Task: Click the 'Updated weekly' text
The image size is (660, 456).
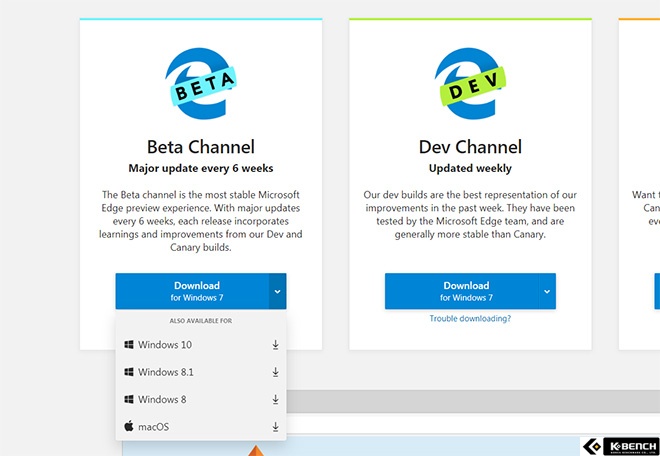Action: tap(470, 168)
